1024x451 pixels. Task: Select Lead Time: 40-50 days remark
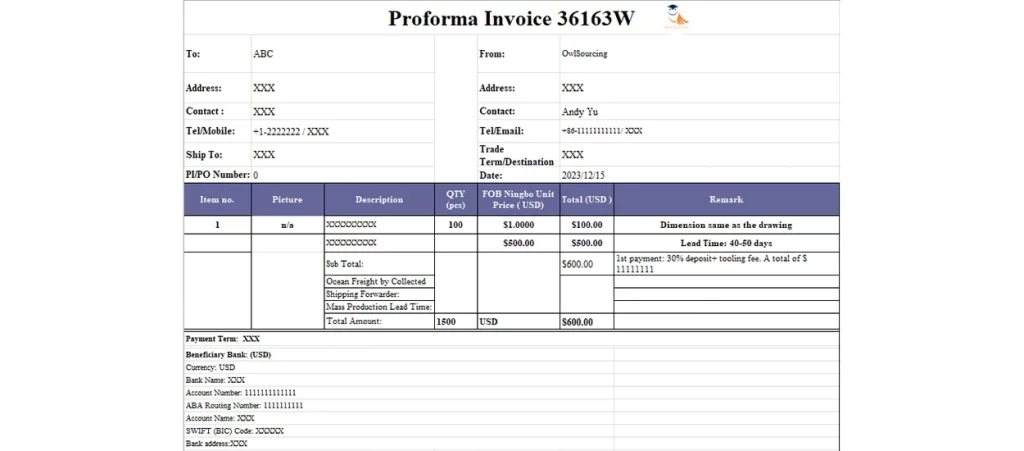[726, 243]
